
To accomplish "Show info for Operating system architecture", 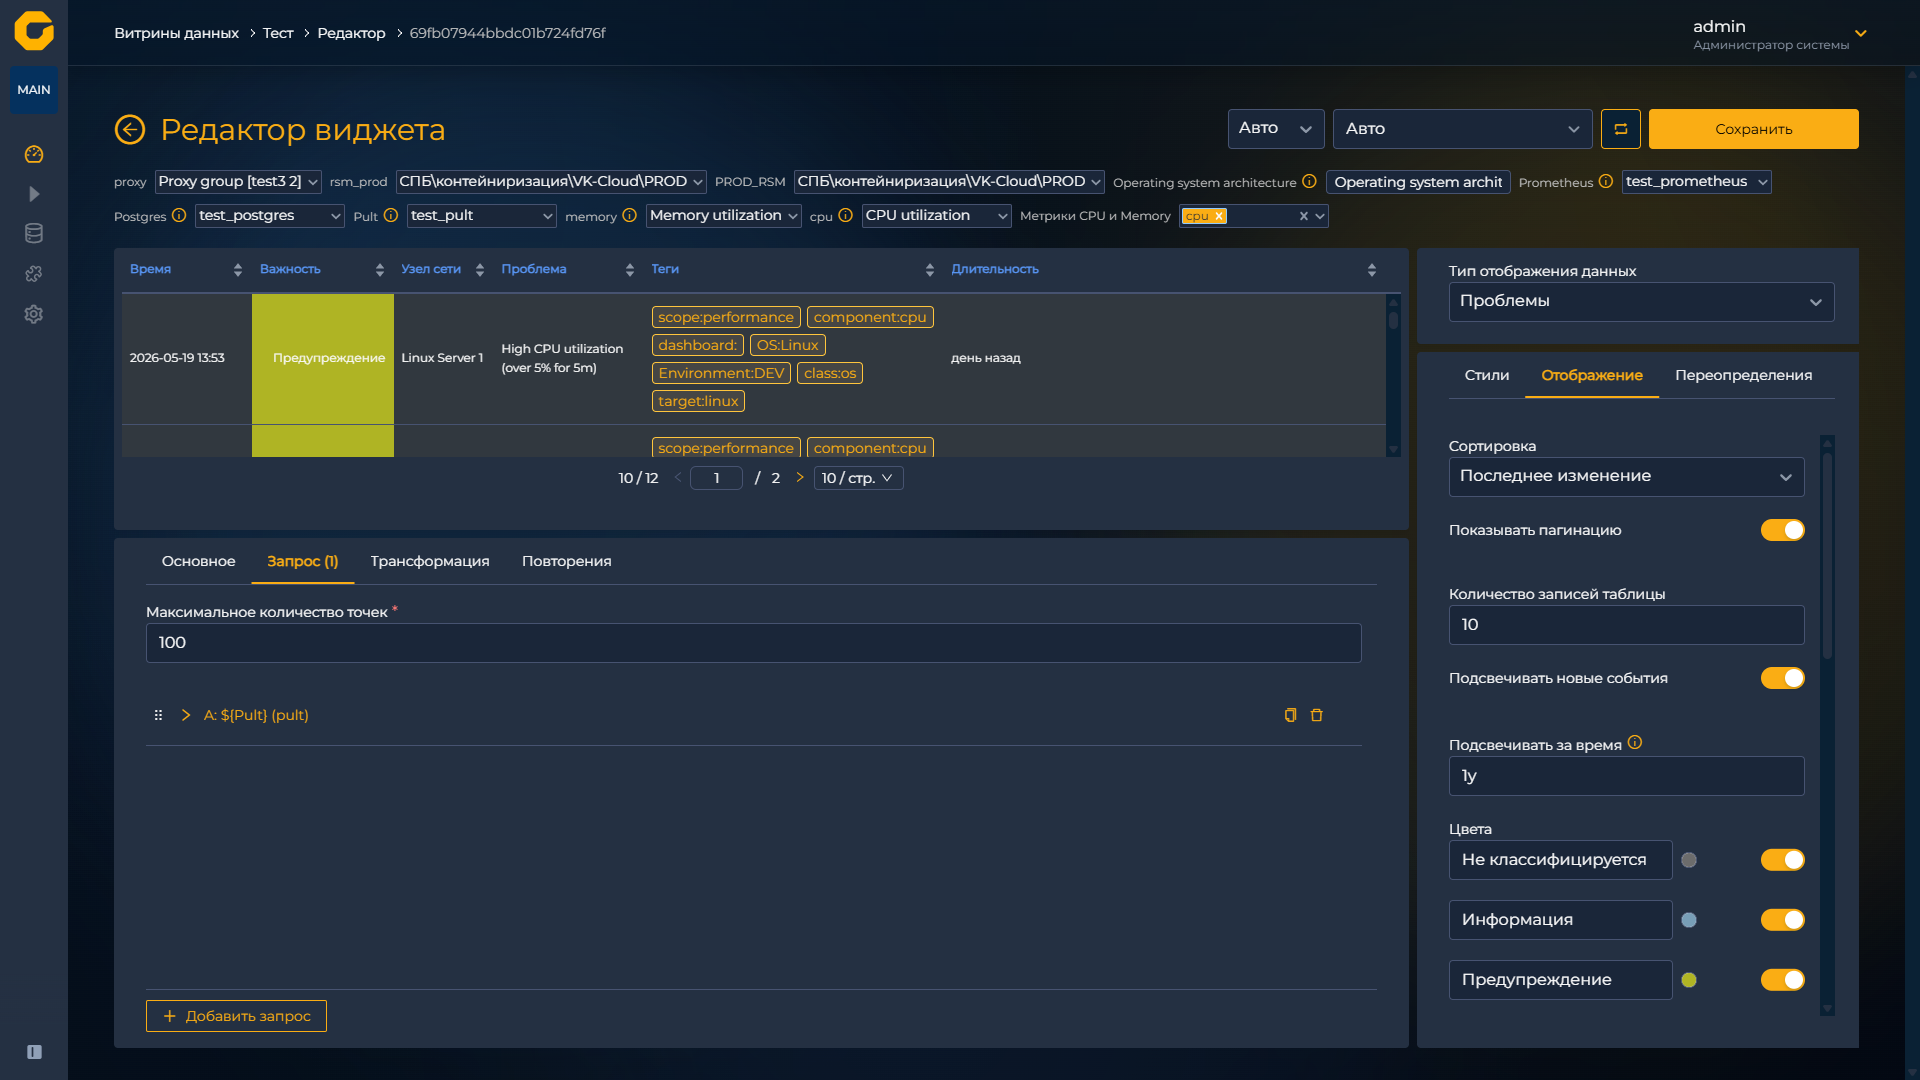I will tap(1309, 181).
